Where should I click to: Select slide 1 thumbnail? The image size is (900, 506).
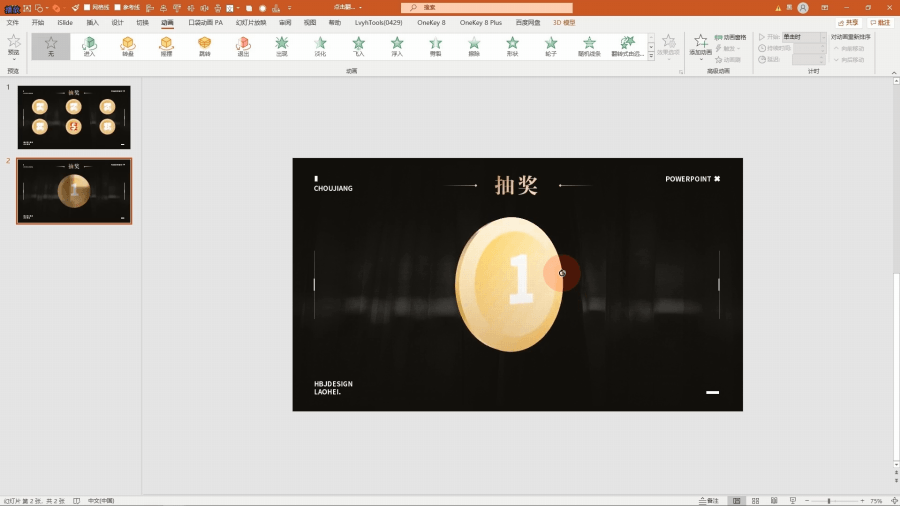(74, 117)
